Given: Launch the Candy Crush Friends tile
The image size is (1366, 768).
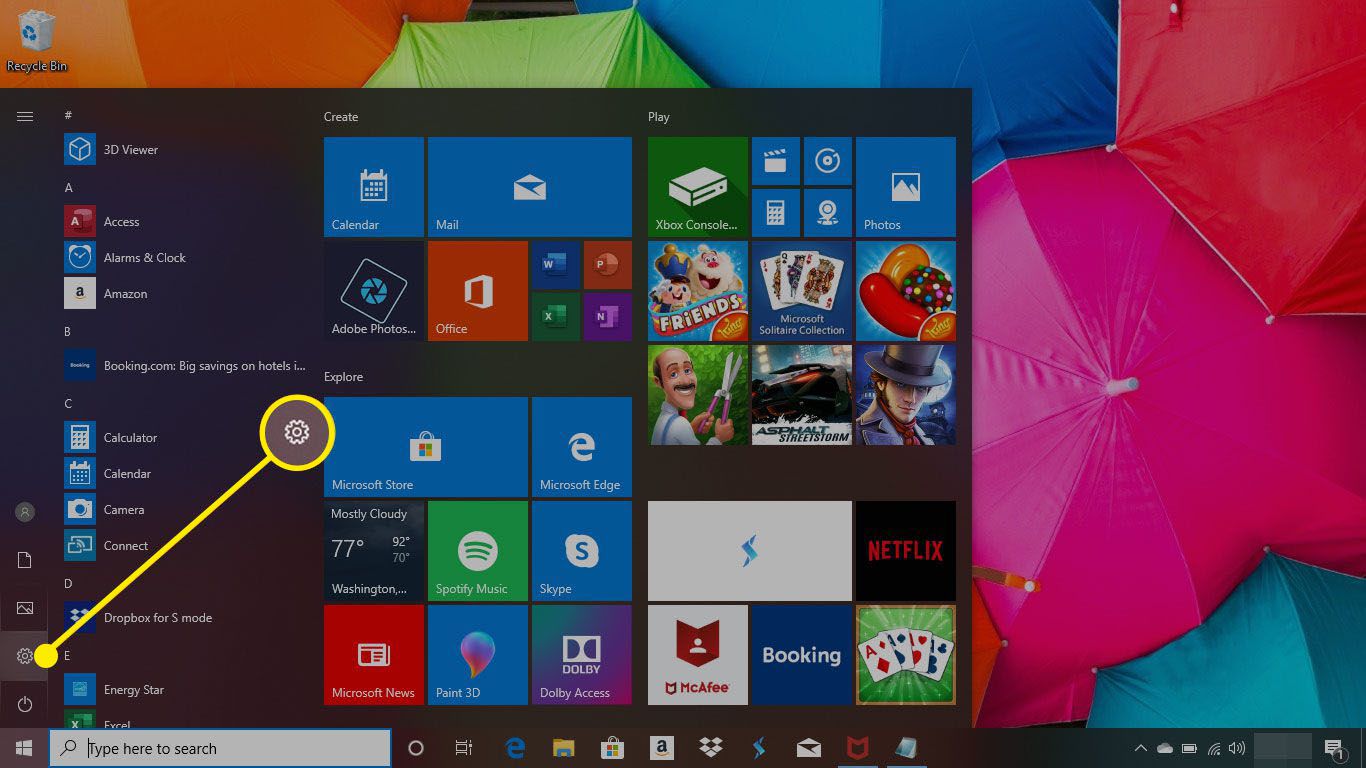Looking at the screenshot, I should pos(697,290).
